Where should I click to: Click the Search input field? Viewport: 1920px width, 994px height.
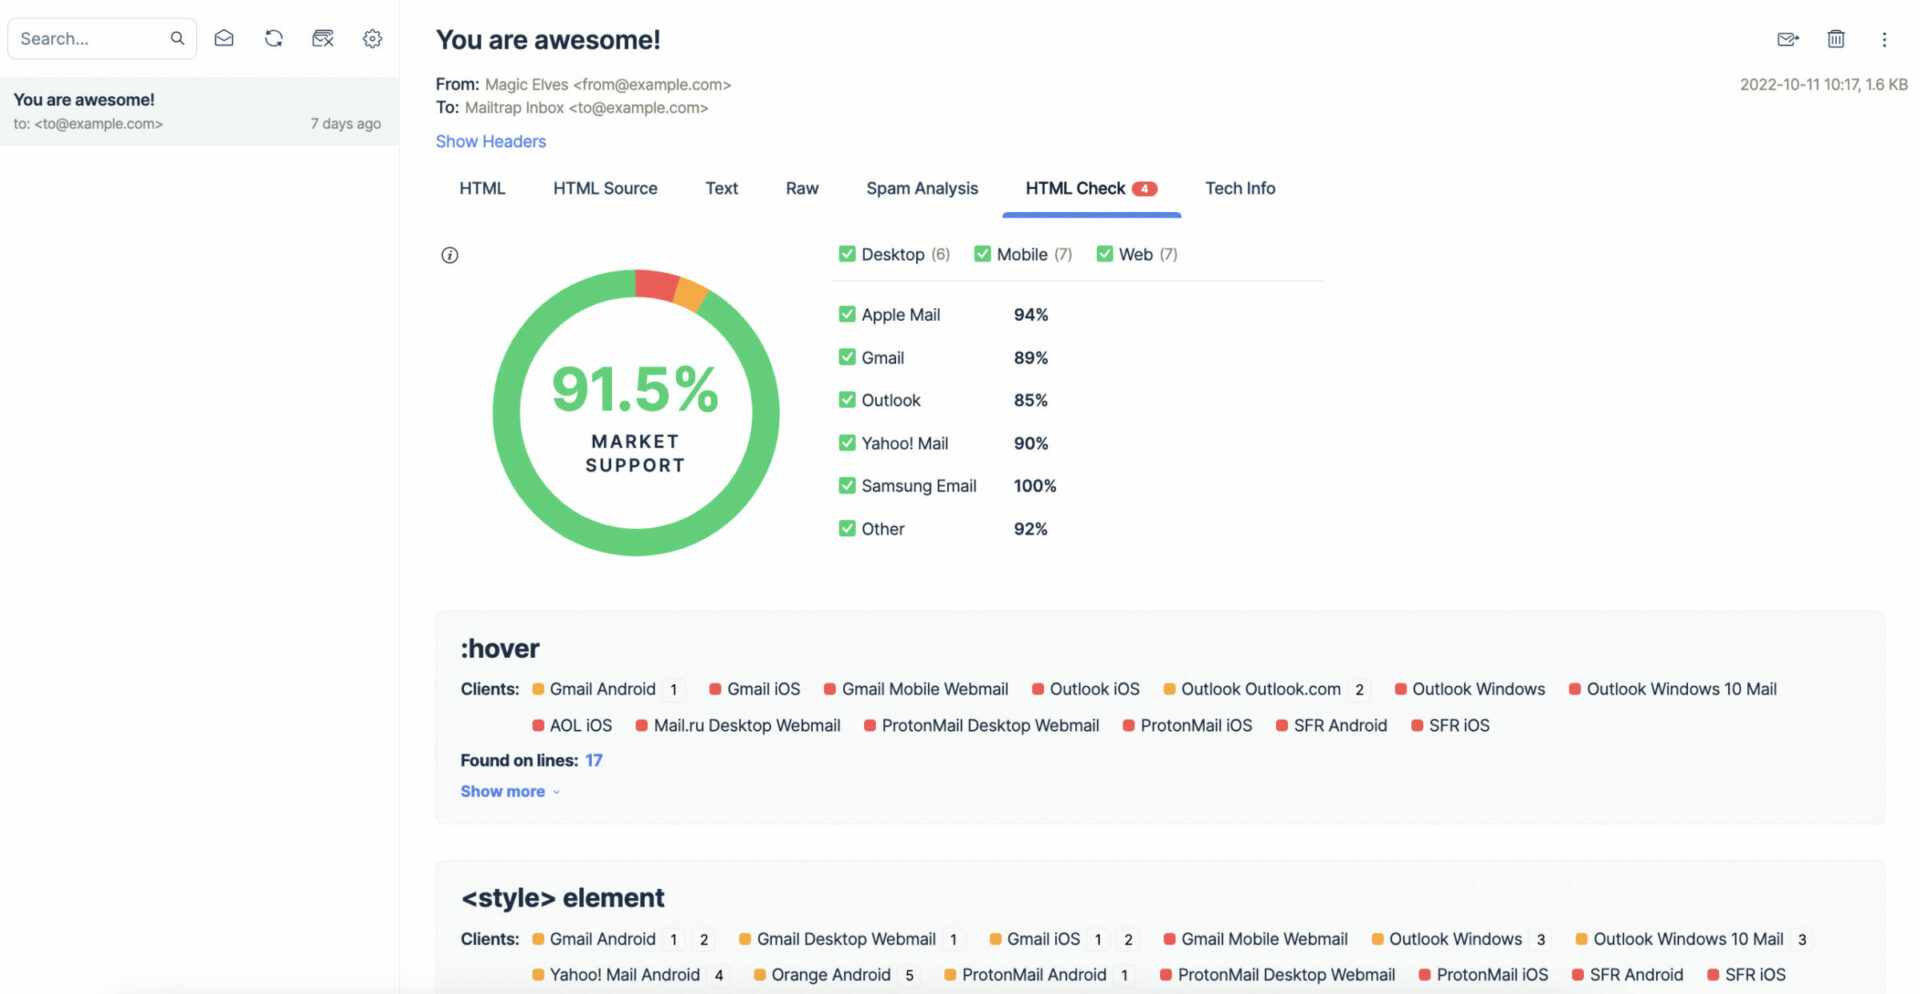pos(92,38)
